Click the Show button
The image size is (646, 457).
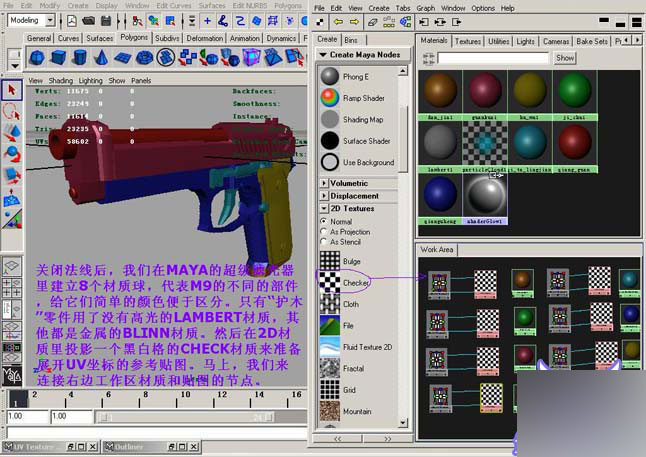(565, 58)
